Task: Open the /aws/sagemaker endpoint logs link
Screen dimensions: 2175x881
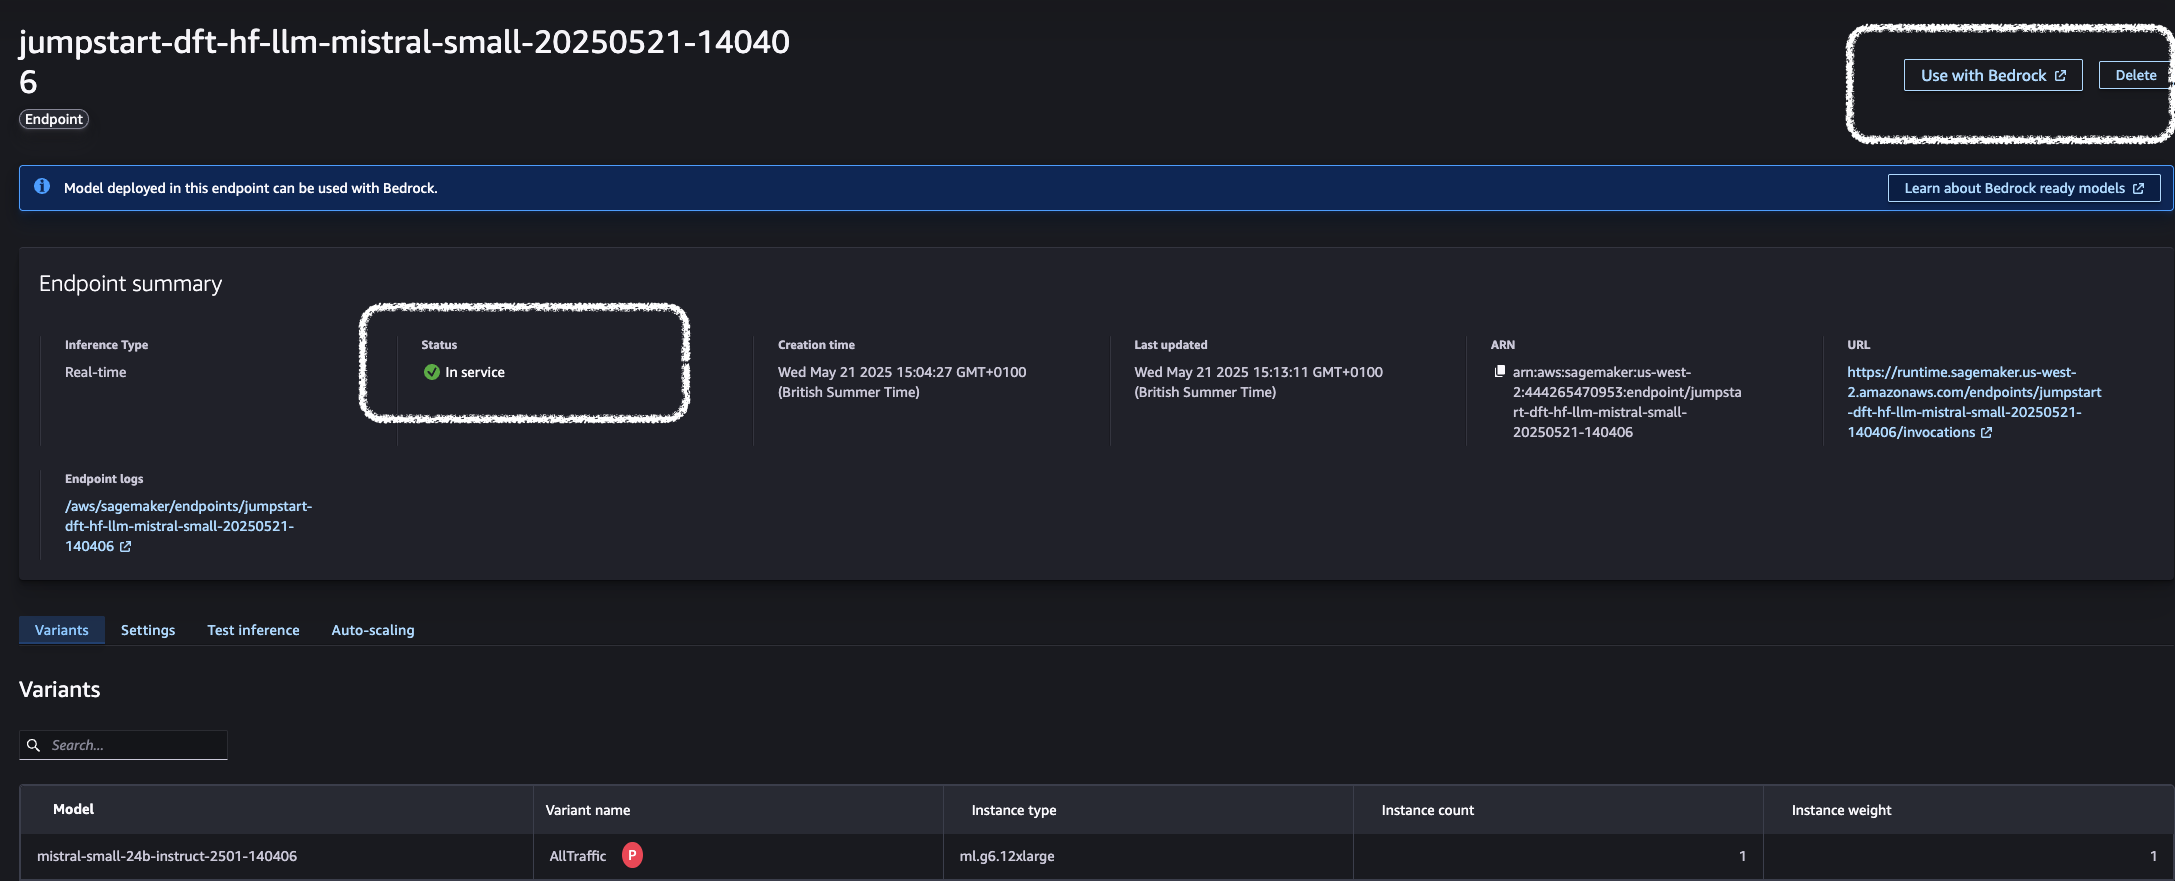Action: [x=188, y=526]
